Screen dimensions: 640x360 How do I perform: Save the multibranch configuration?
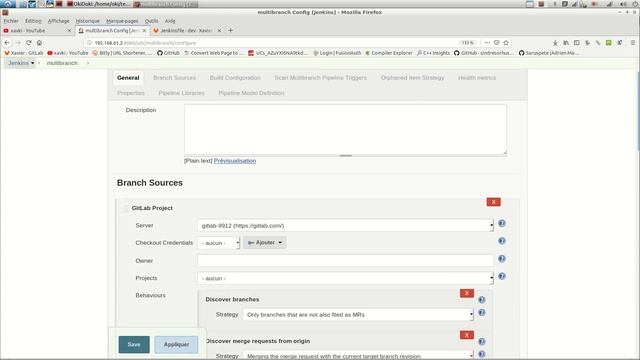click(x=134, y=344)
